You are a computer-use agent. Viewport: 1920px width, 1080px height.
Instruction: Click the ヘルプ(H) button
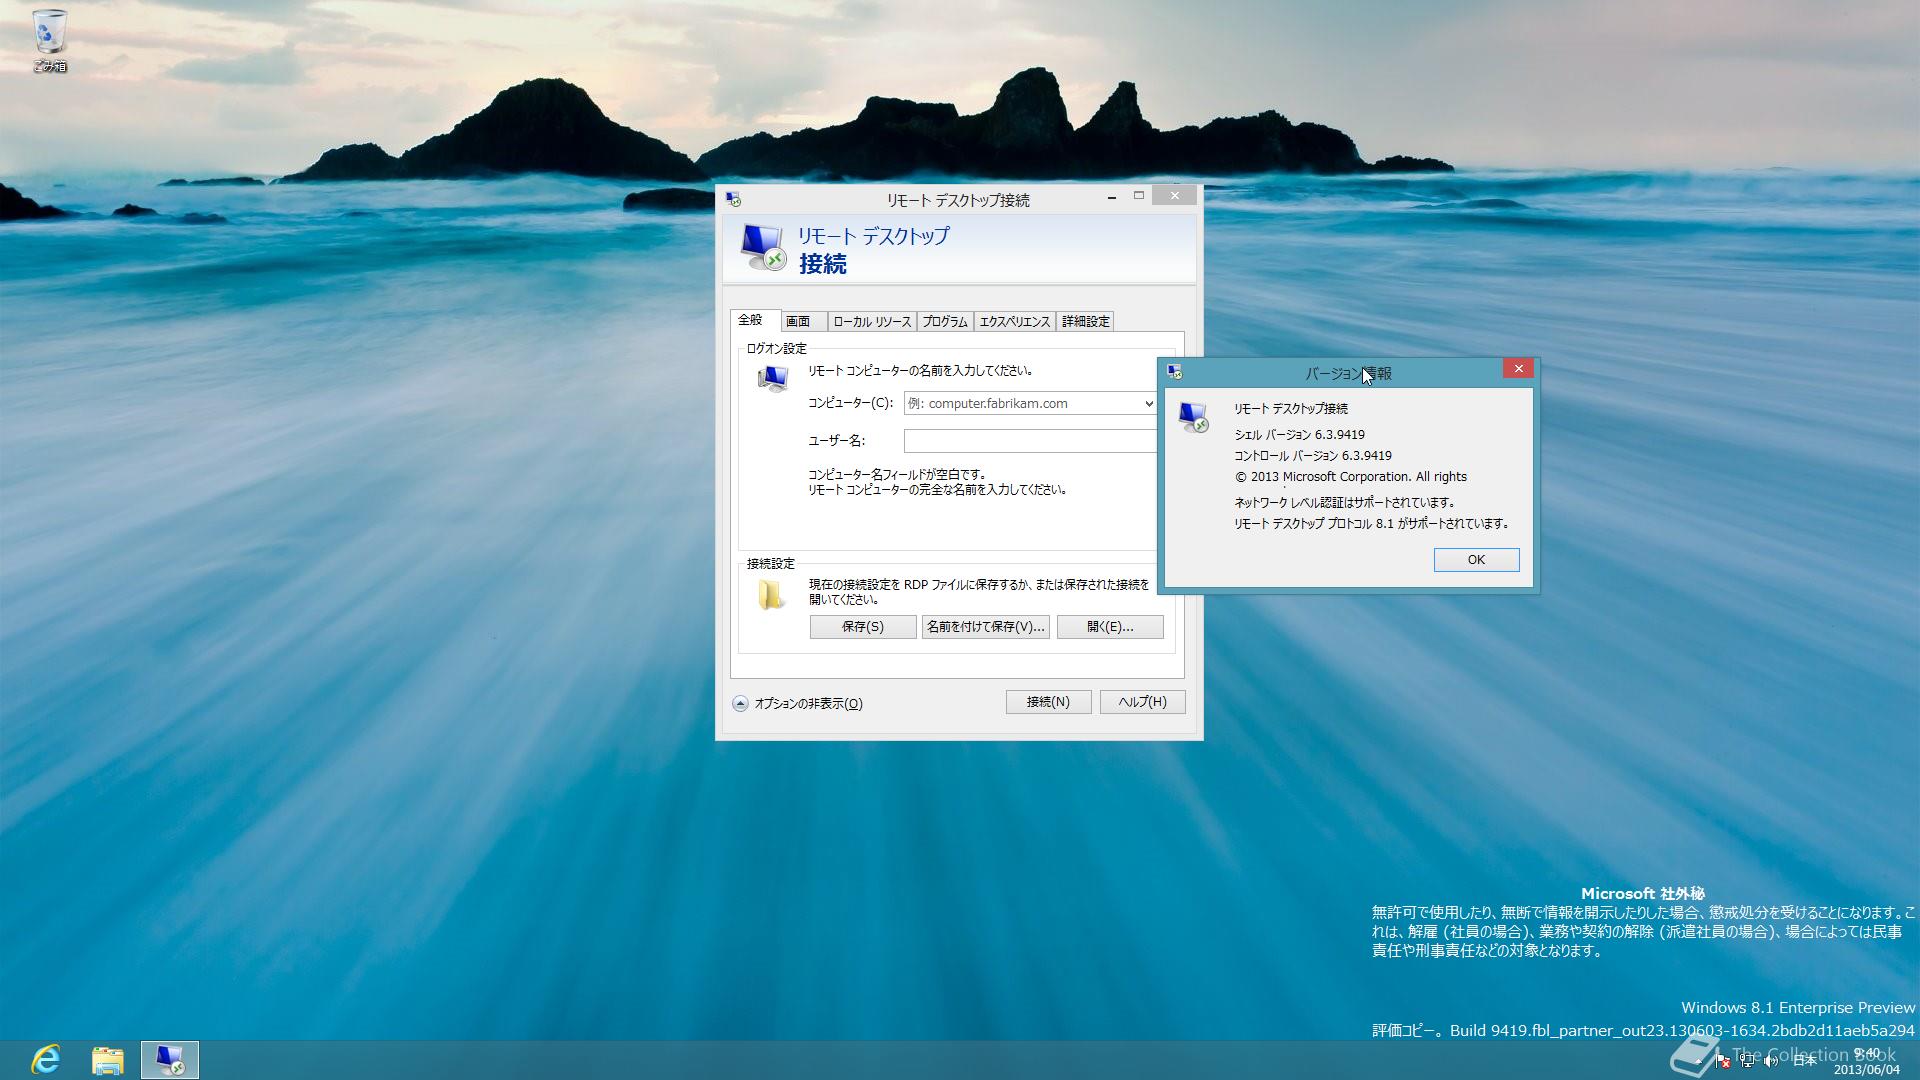pyautogui.click(x=1142, y=702)
